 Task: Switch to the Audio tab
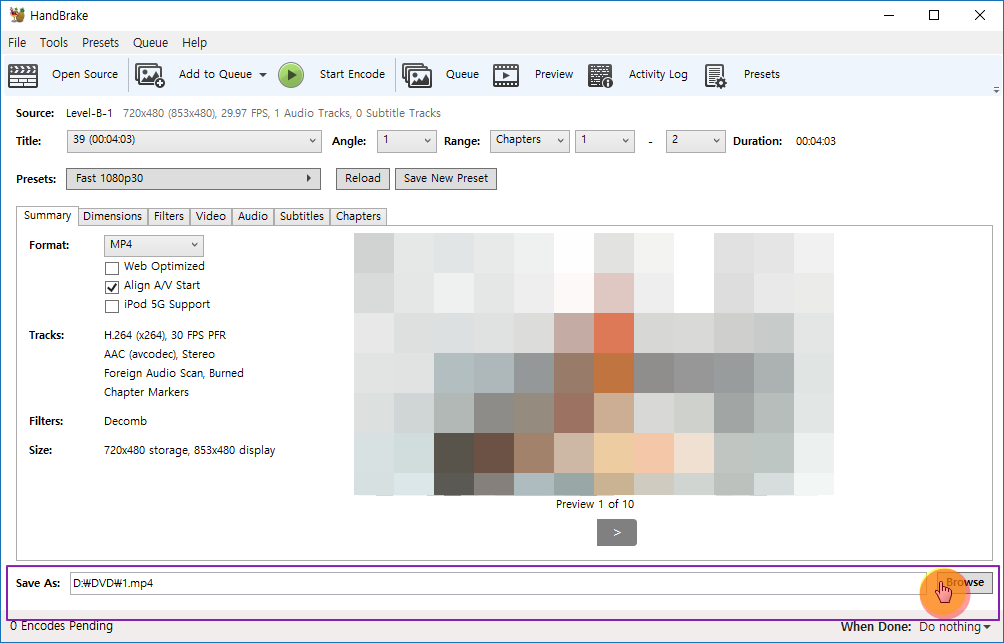click(253, 216)
